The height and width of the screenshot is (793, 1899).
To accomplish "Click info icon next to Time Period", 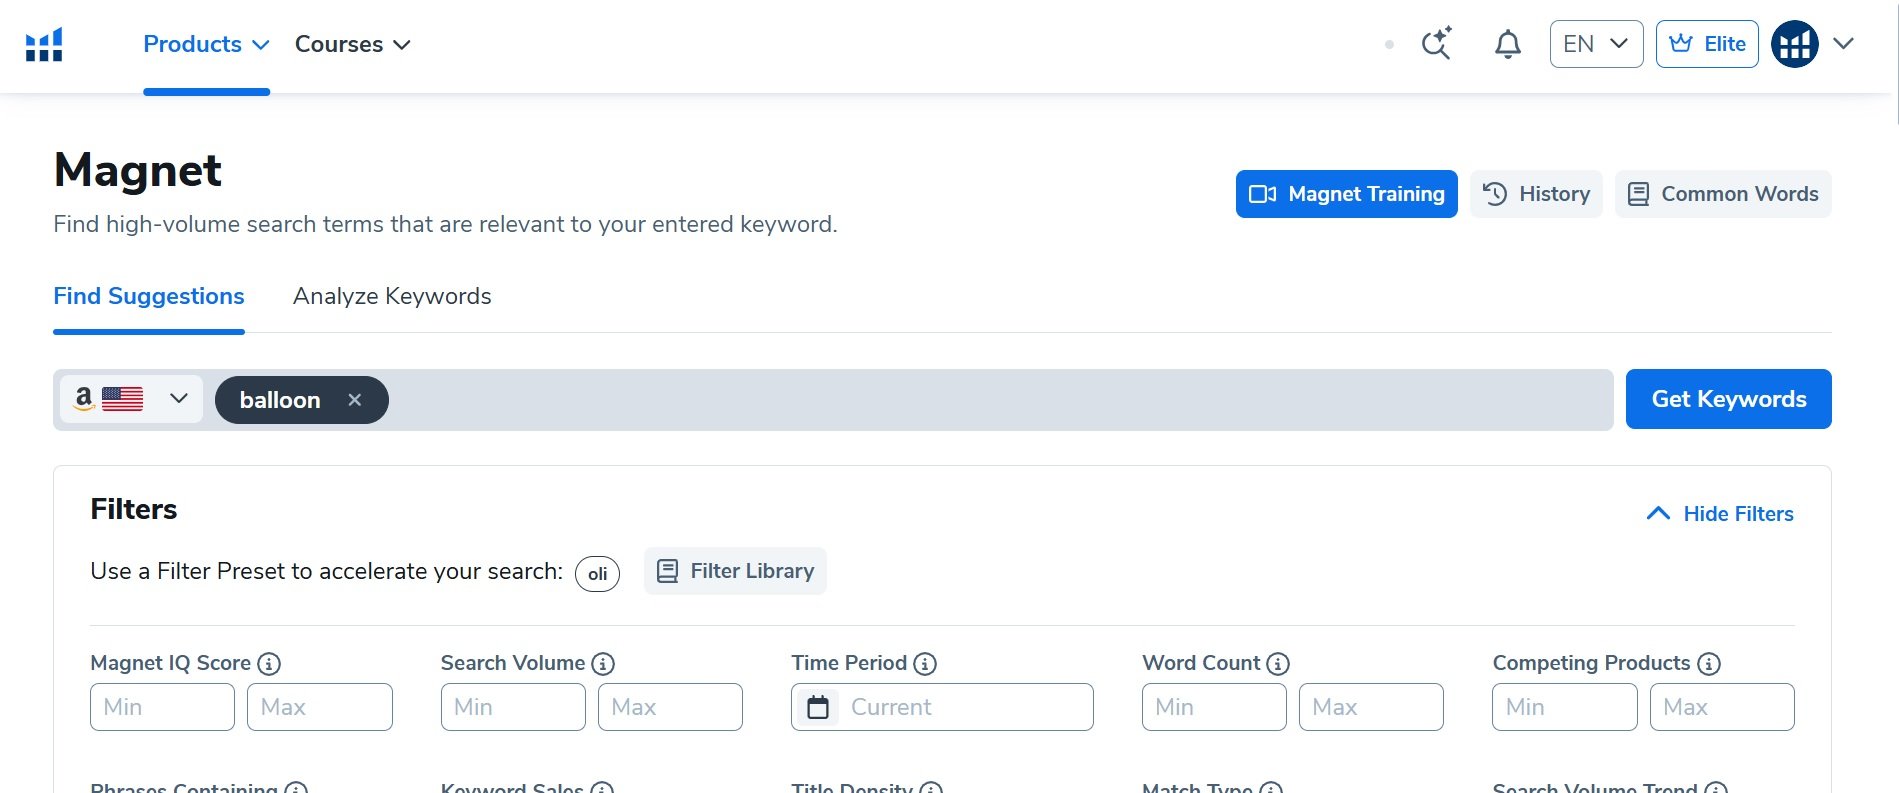I will point(925,664).
